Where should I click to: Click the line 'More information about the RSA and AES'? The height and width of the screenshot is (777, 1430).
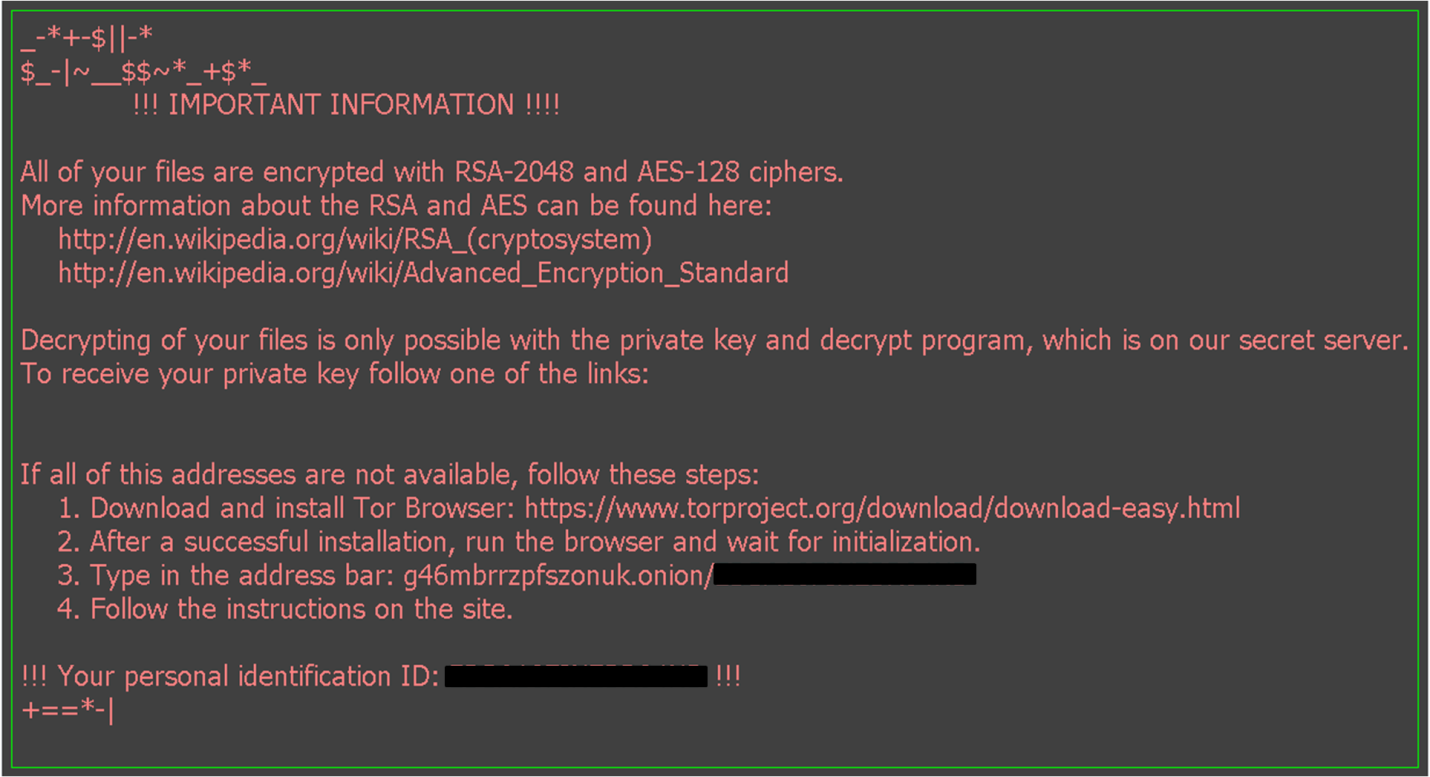coord(397,206)
